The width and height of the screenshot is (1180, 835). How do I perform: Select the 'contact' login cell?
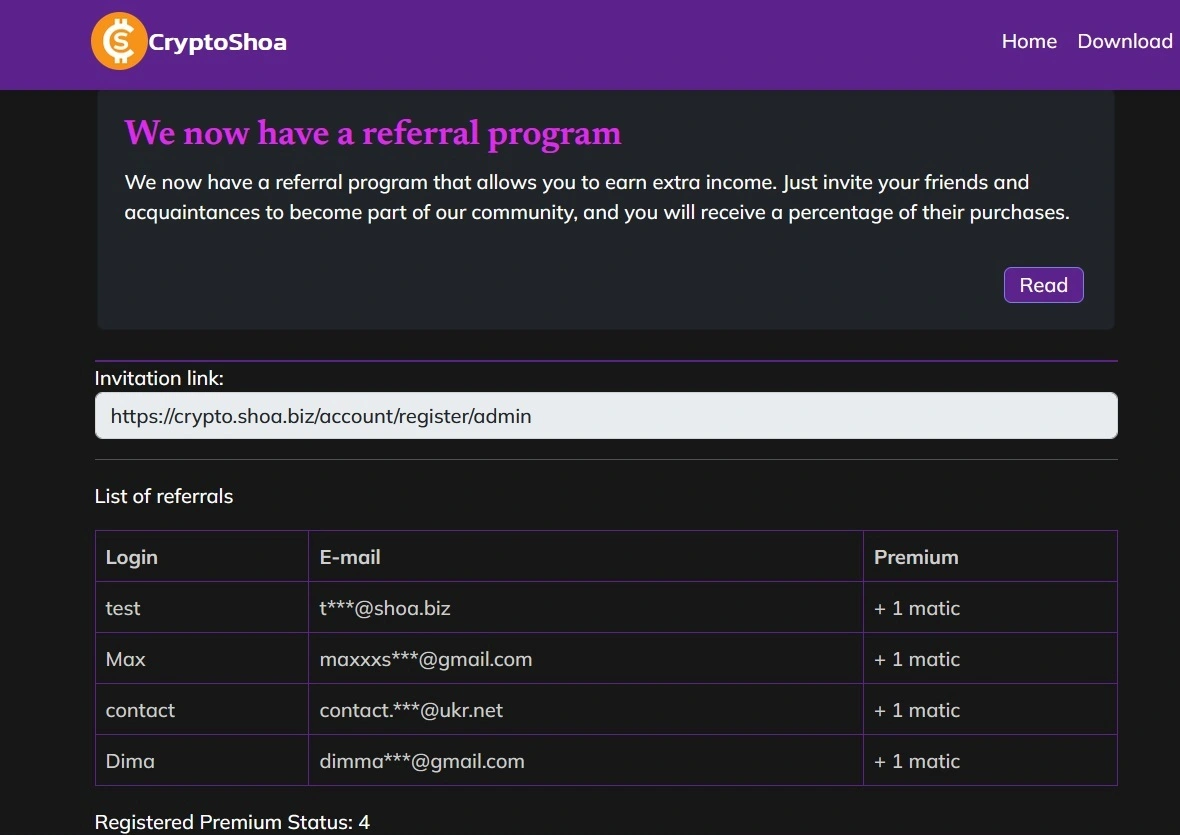[202, 710]
